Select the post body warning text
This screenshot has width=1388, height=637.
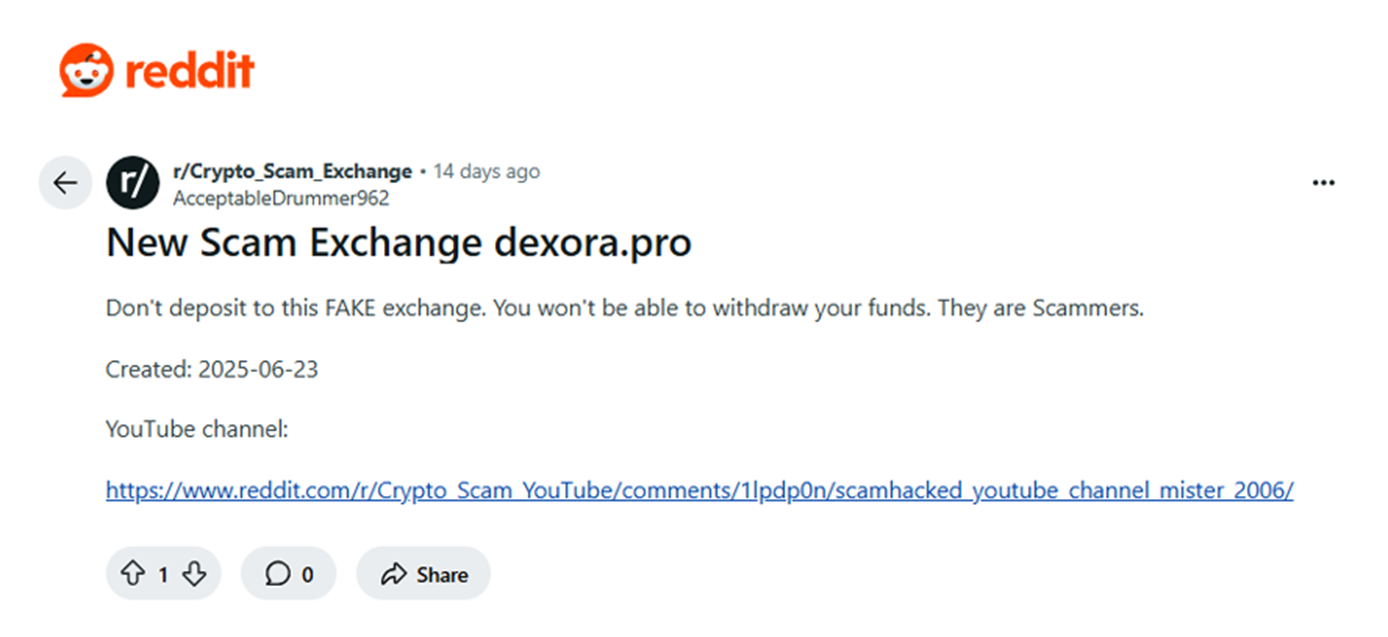coord(623,307)
